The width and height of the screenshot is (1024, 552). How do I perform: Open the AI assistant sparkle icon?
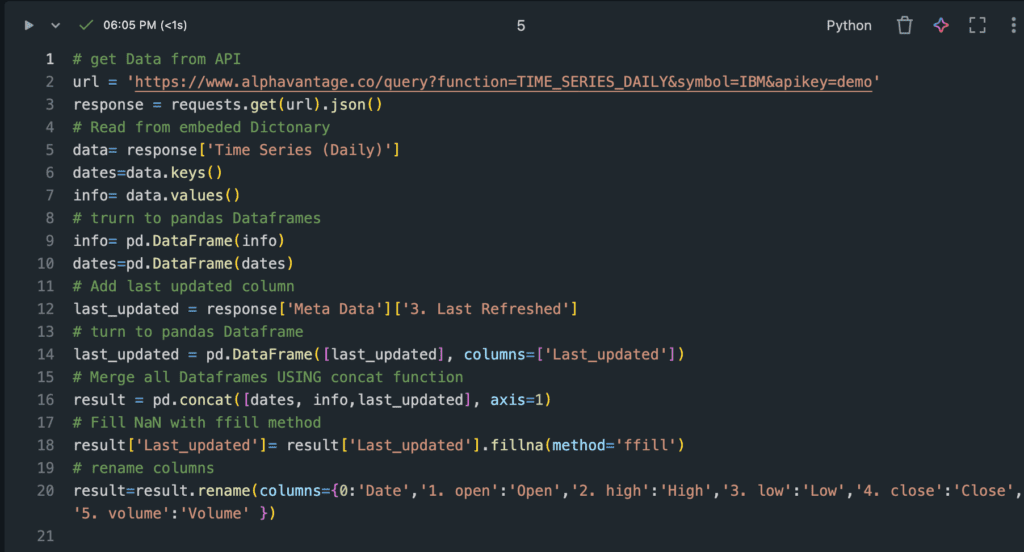tap(941, 26)
